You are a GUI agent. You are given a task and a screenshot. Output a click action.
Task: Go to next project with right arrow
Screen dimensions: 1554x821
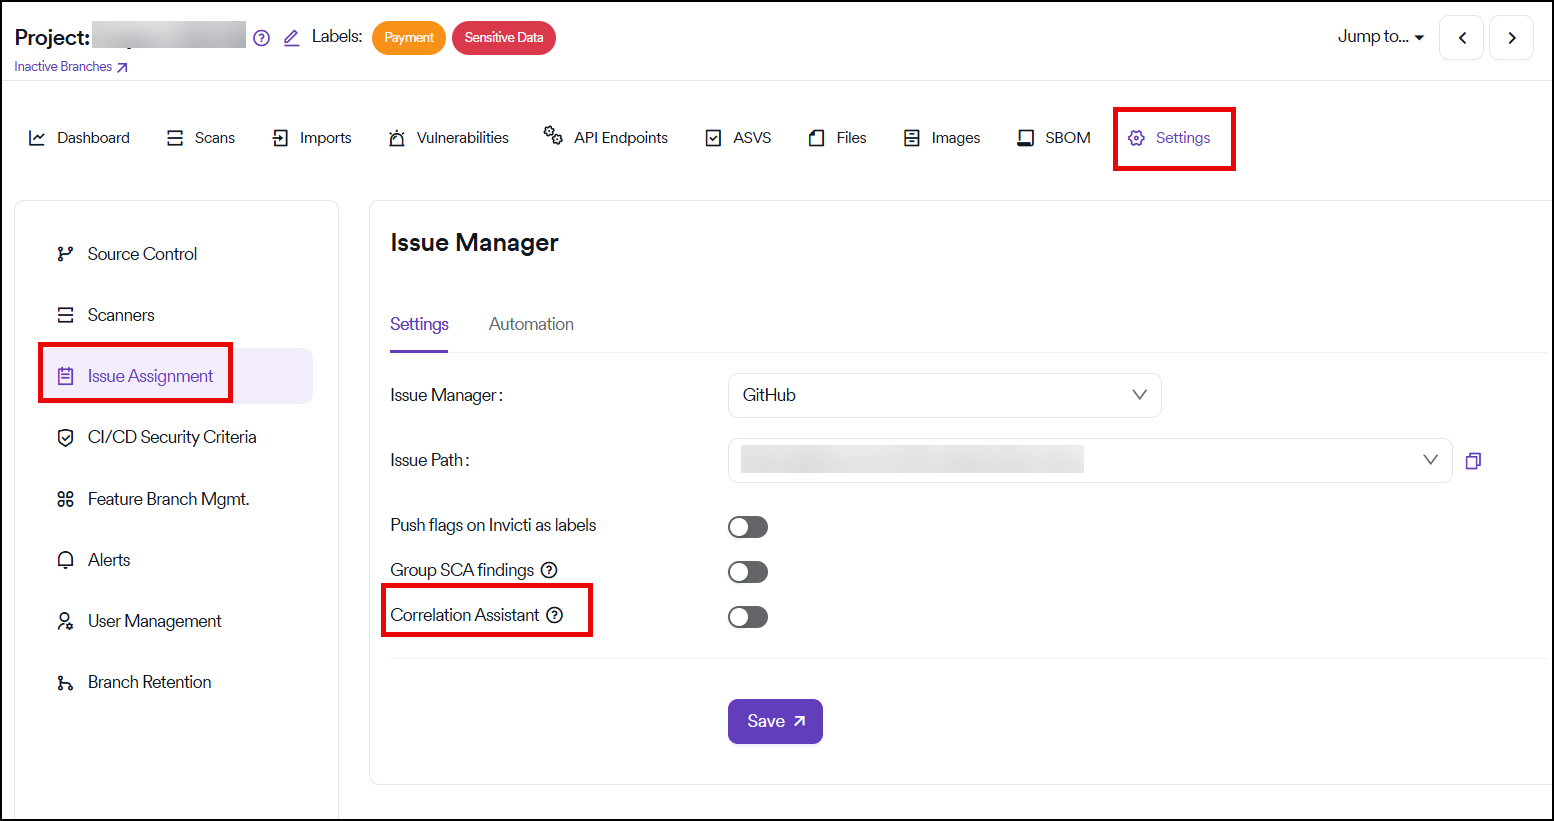(x=1511, y=38)
